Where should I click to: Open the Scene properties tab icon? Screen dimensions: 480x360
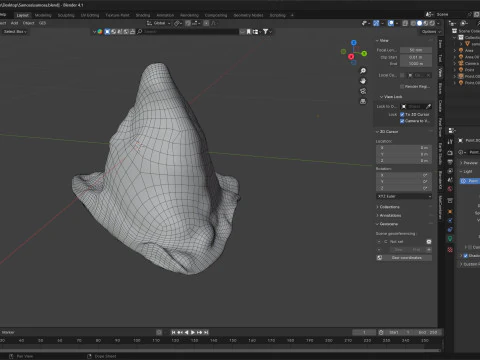[x=450, y=180]
